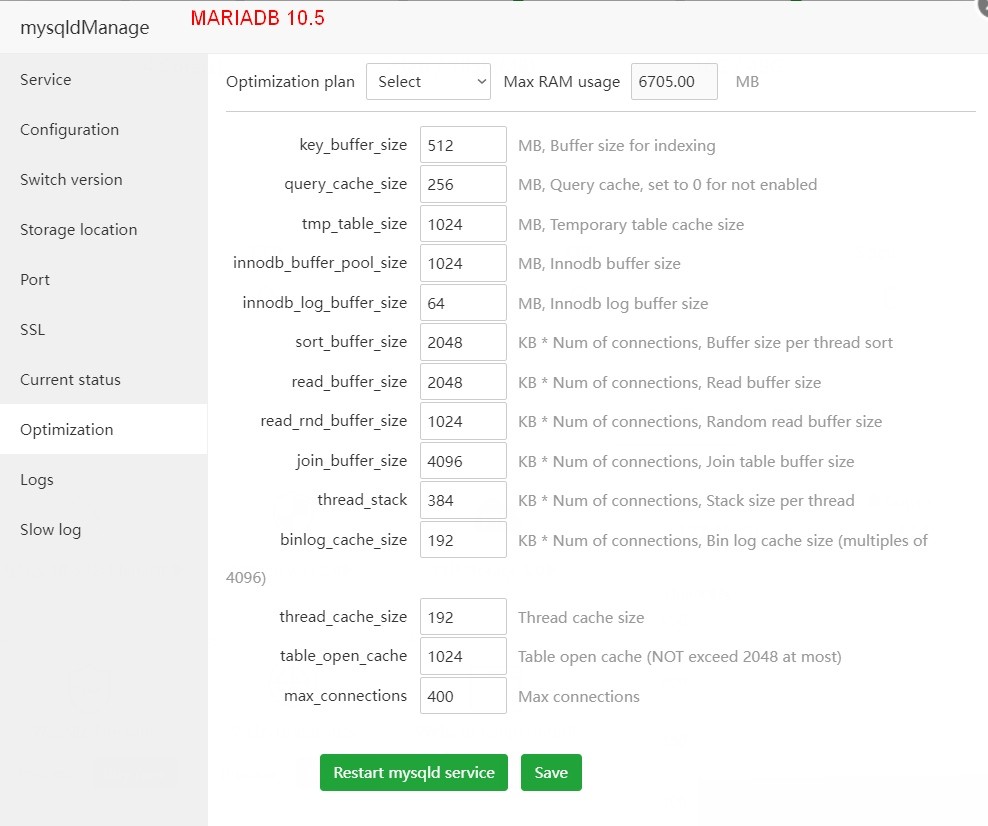The image size is (988, 826).
Task: Click the Optimization plan label
Action: coord(290,82)
